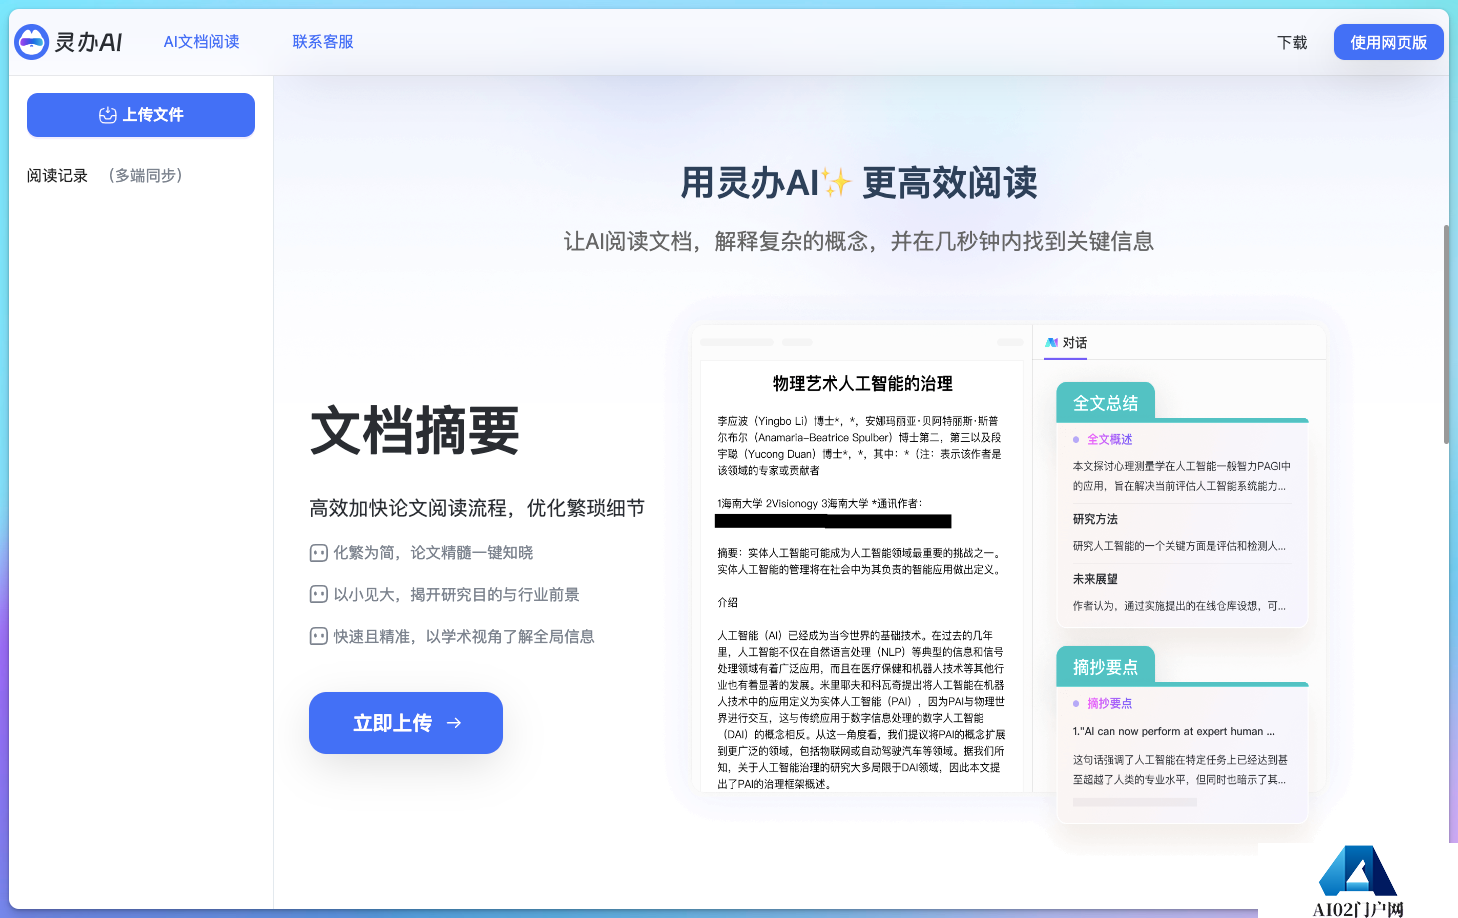Click the arrow icon in 立即上传

(x=454, y=723)
